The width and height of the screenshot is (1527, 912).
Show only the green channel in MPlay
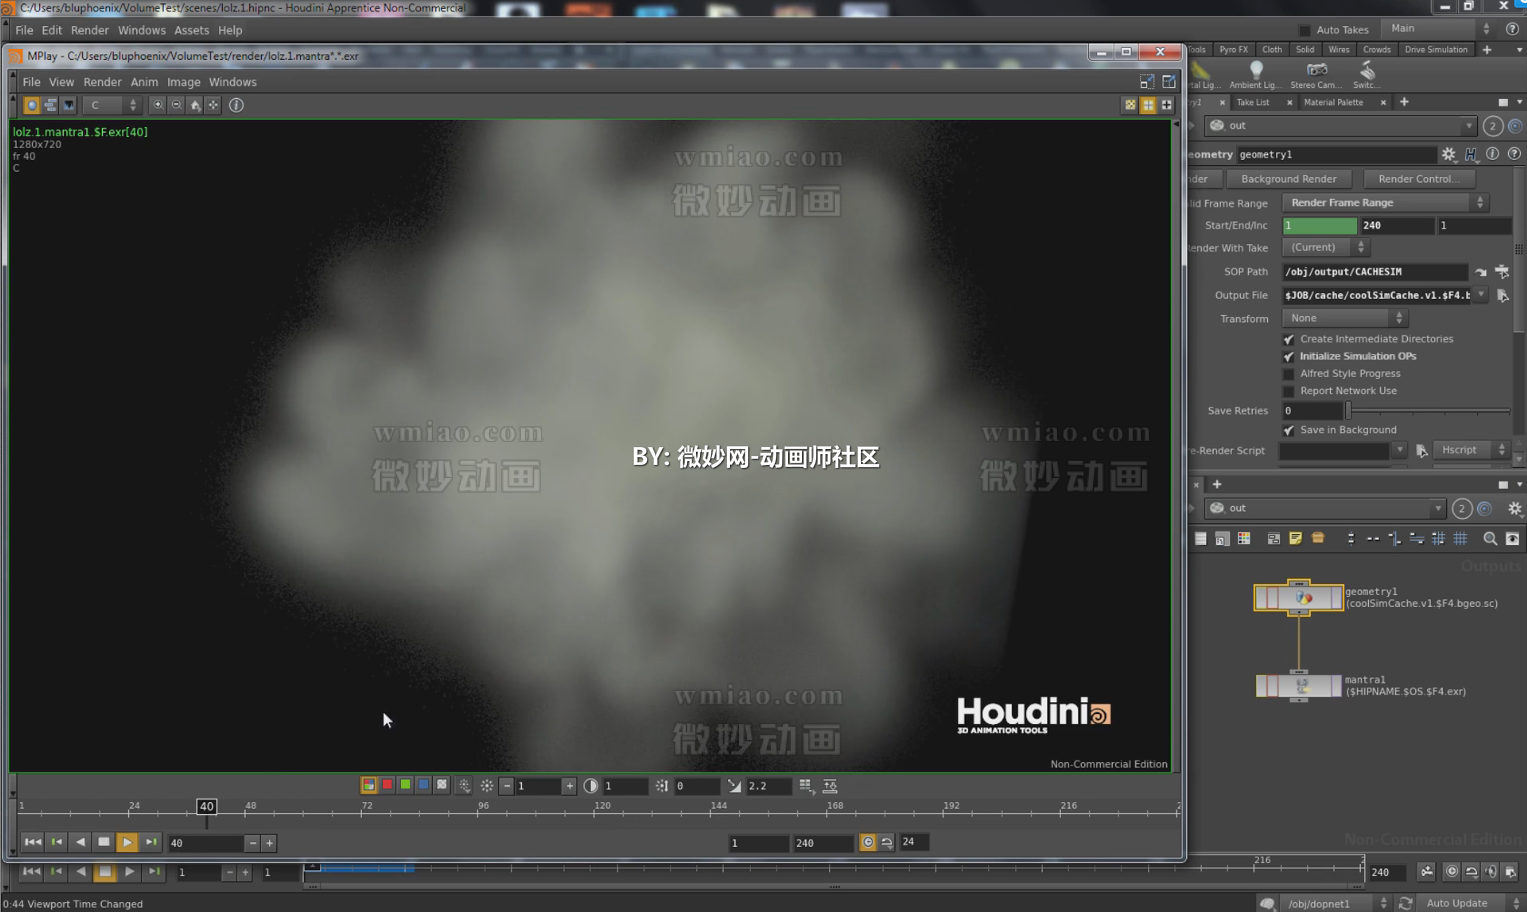tap(405, 786)
